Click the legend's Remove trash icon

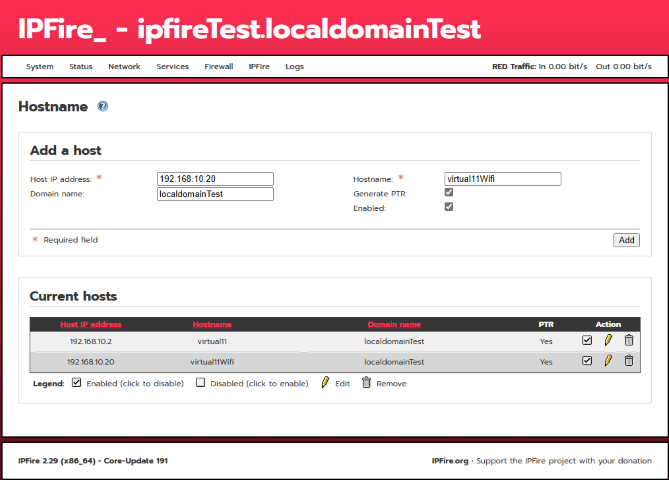tap(366, 382)
